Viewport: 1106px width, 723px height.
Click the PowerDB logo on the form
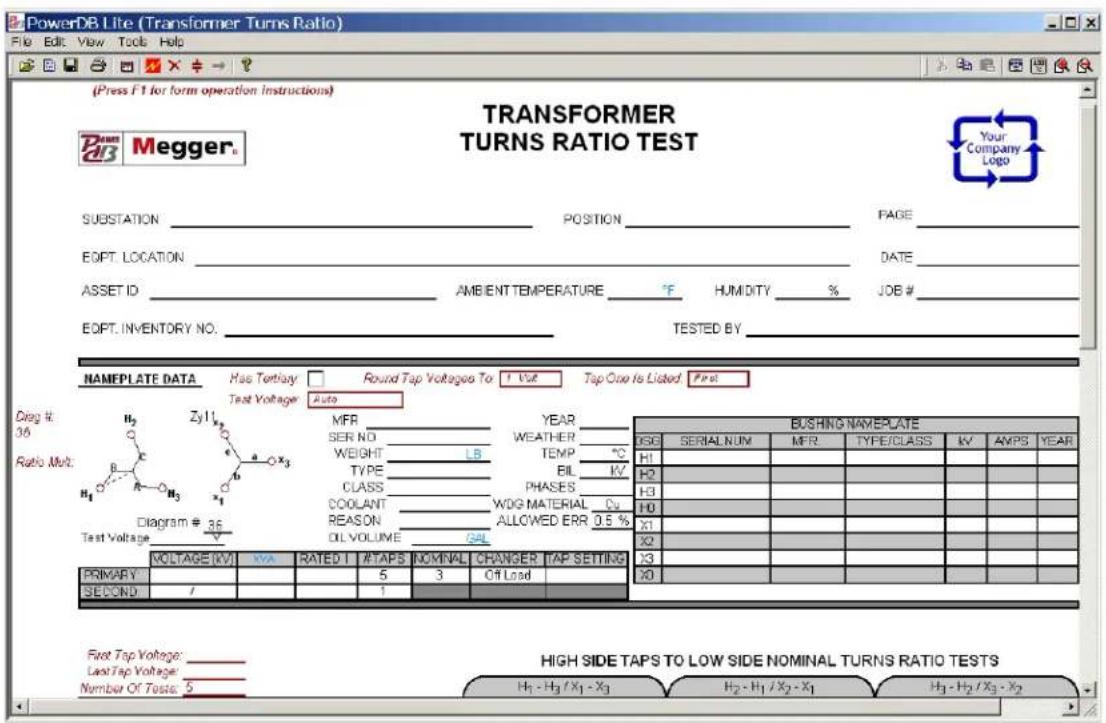click(100, 148)
